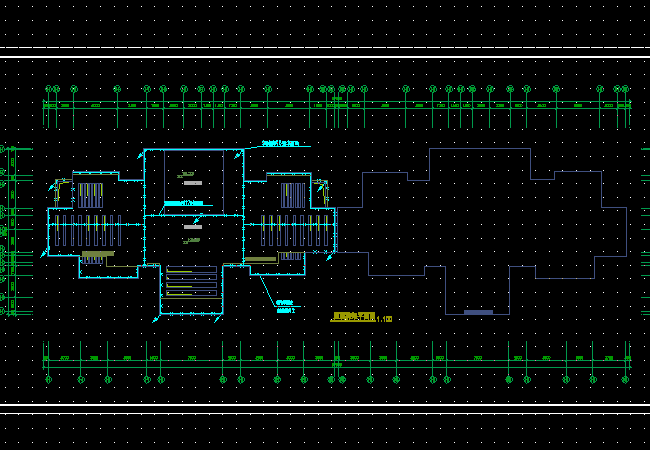Click the last axis bubble on top-right grid
This screenshot has width=650, height=450.
626,89
